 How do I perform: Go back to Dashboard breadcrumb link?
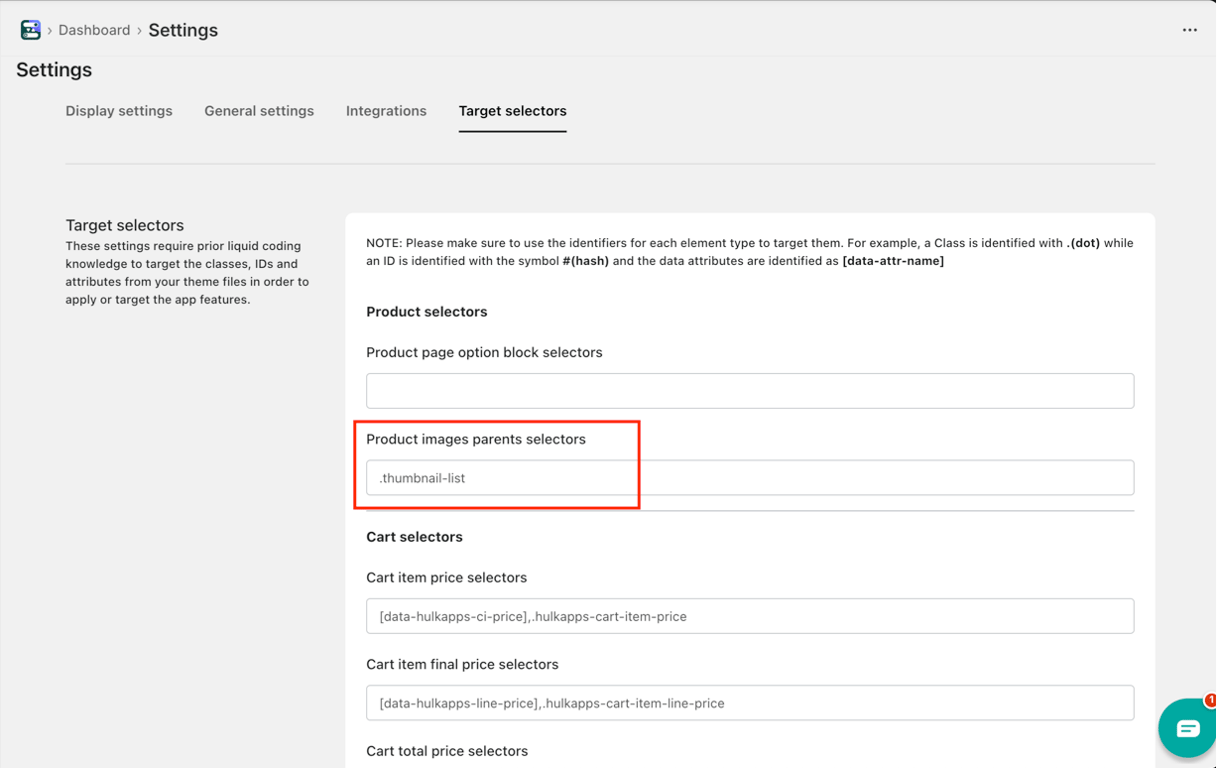tap(94, 30)
